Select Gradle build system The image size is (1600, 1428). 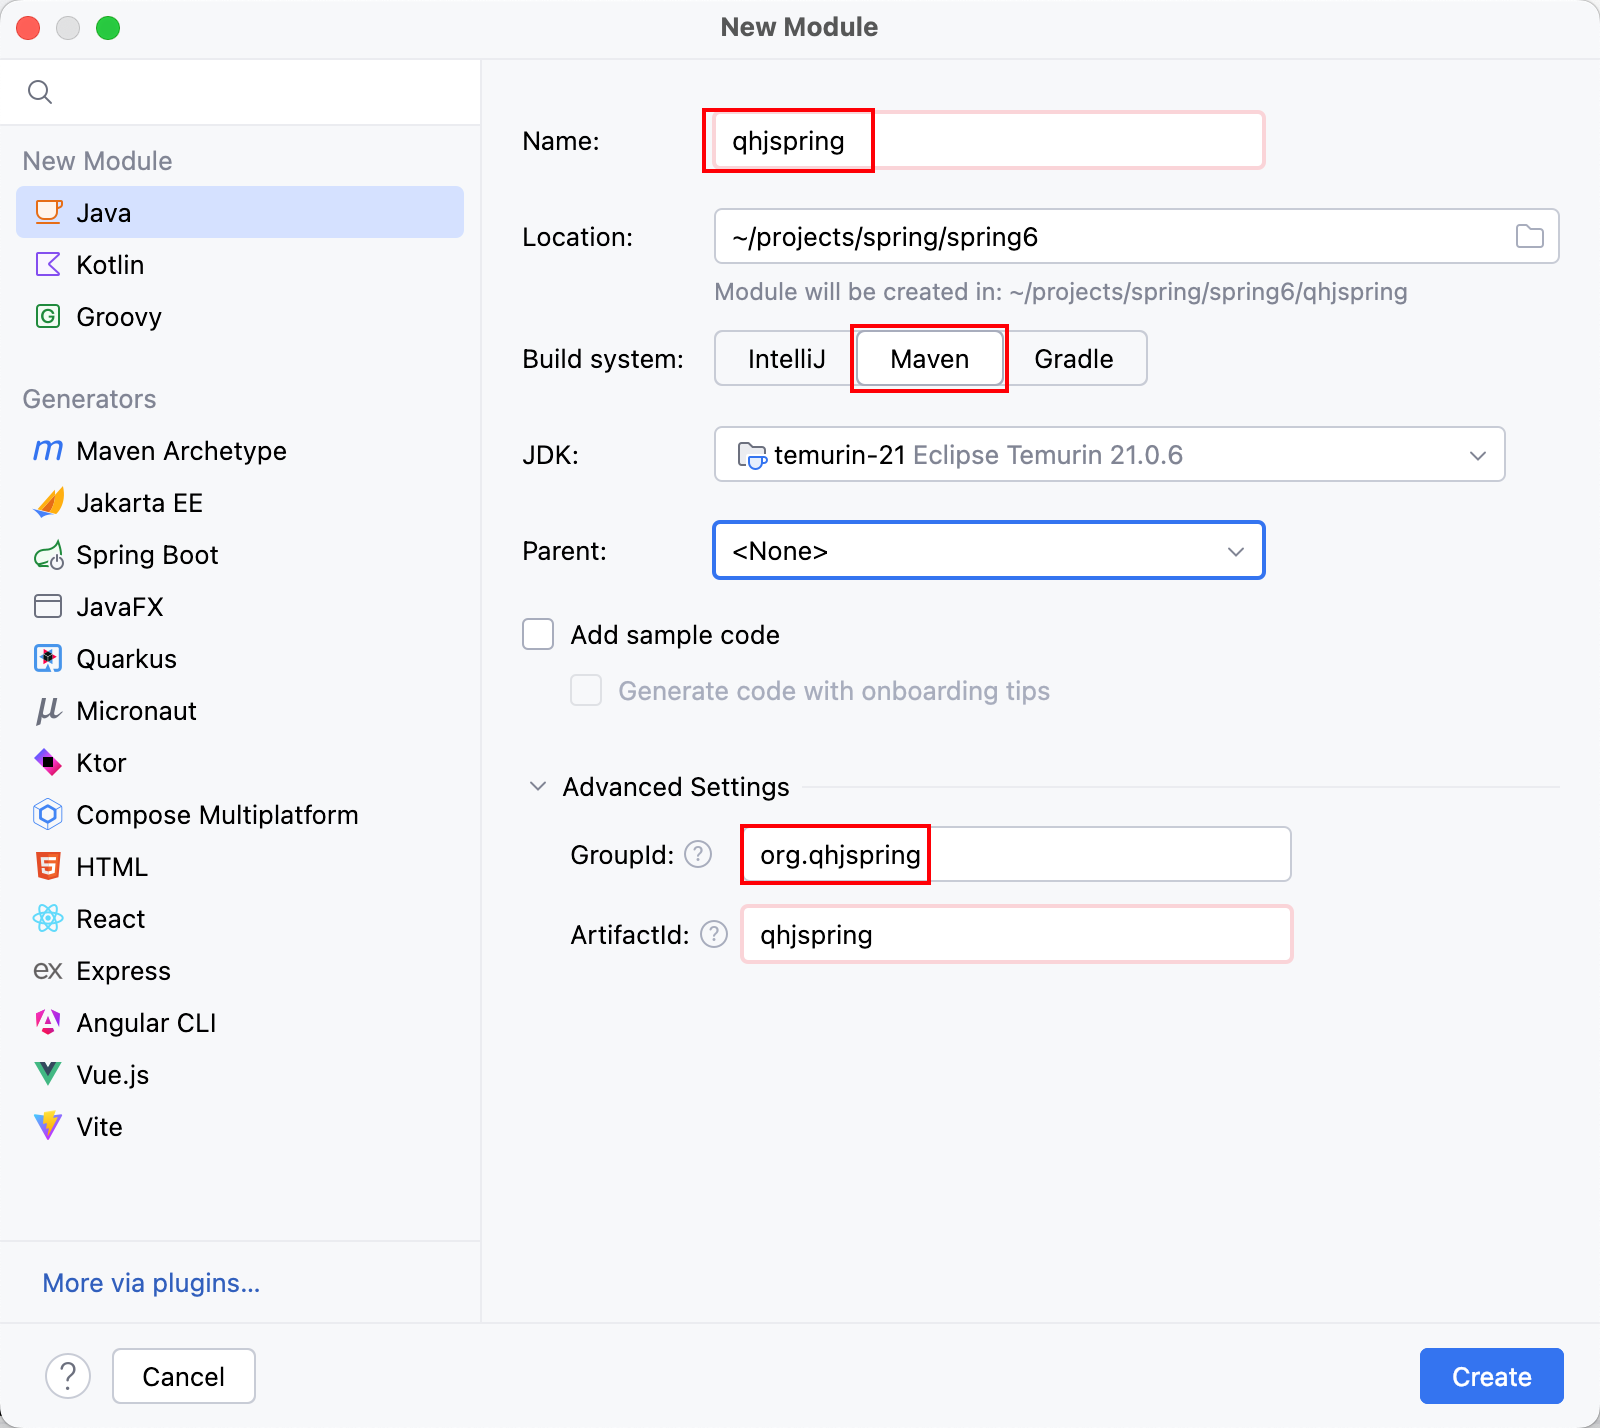click(1074, 358)
